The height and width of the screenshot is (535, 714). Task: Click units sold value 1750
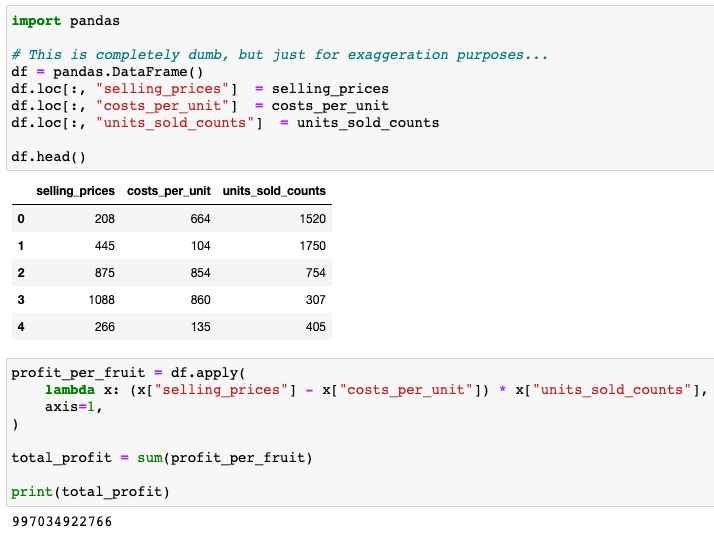[x=311, y=245]
